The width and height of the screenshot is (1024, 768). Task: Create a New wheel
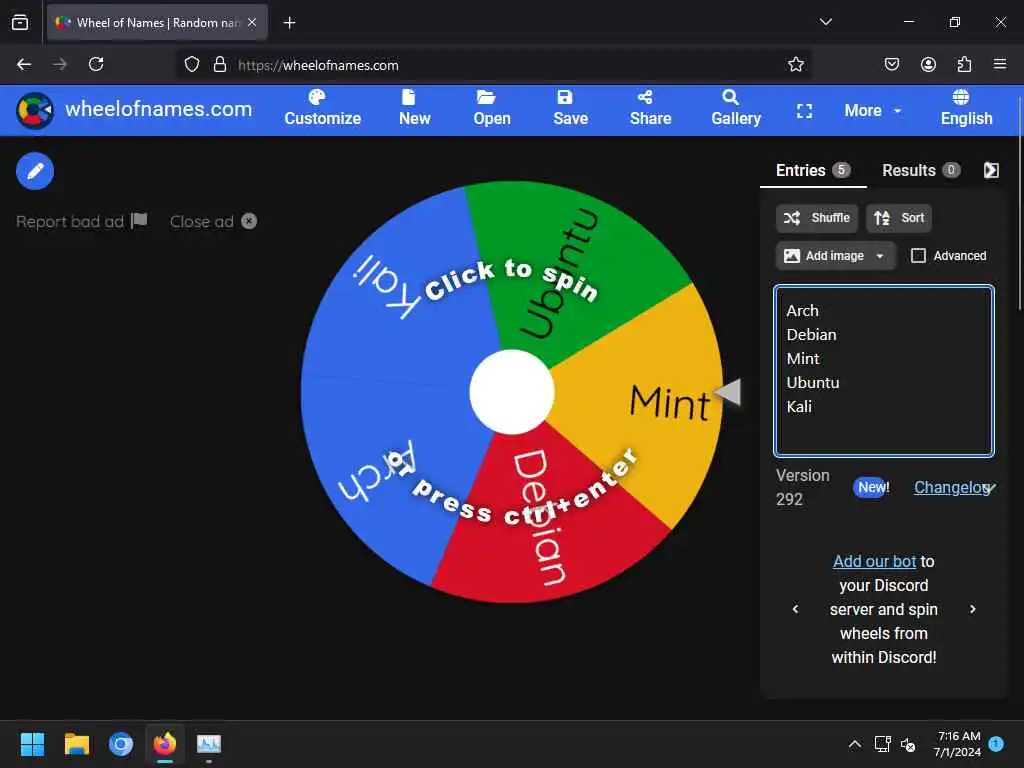(x=415, y=109)
